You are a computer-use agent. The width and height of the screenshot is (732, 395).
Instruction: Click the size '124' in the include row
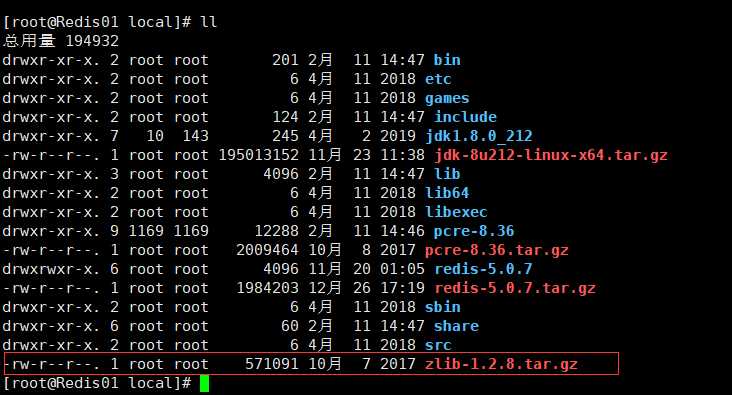point(285,117)
